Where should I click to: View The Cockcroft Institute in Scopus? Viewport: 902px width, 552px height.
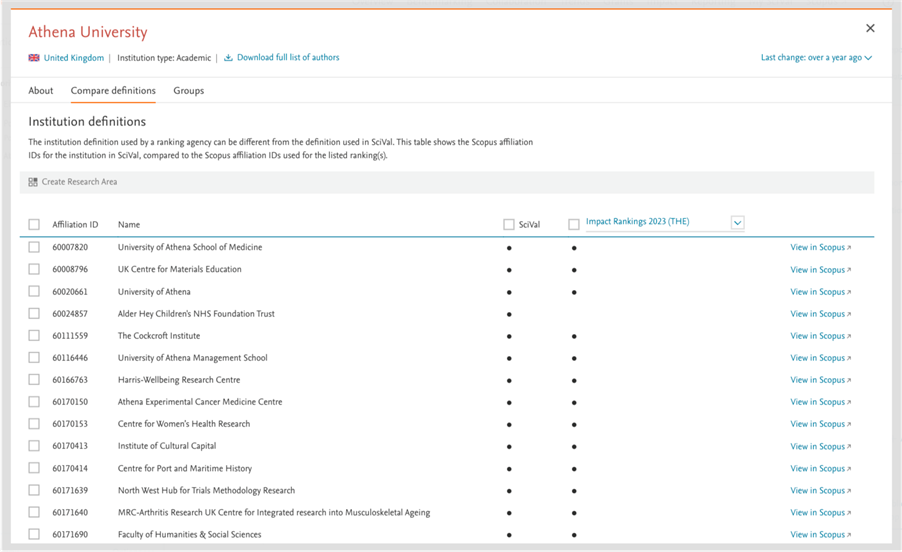(820, 336)
